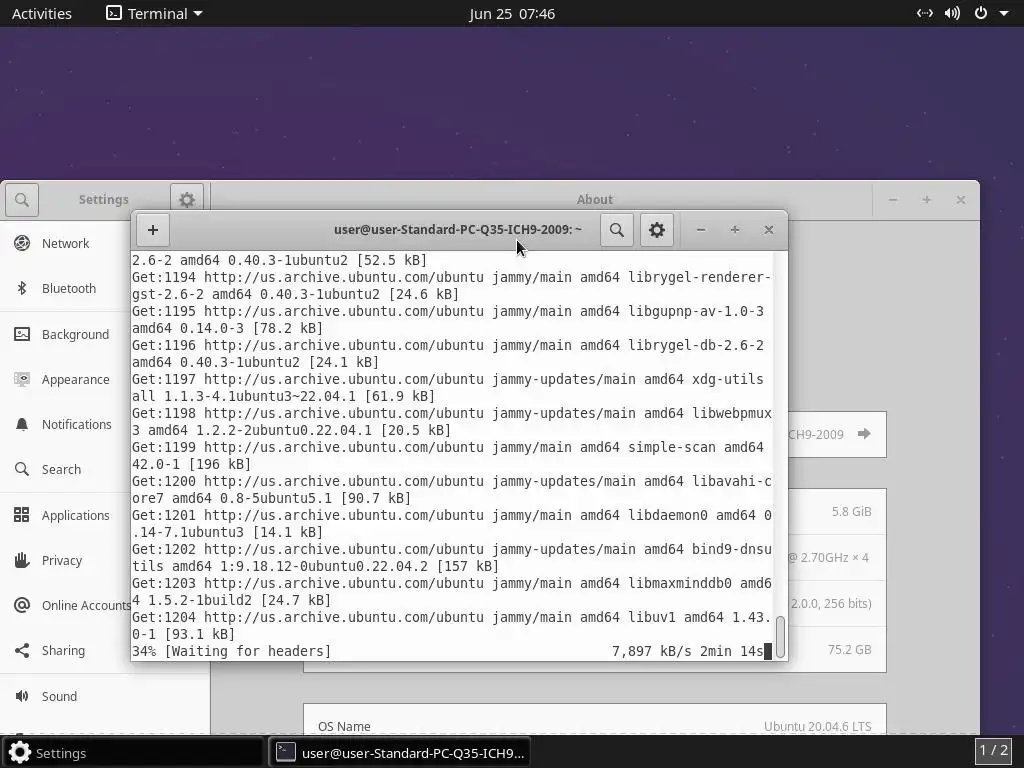The width and height of the screenshot is (1024, 768).
Task: Click the About title in Settings header
Action: click(x=594, y=199)
